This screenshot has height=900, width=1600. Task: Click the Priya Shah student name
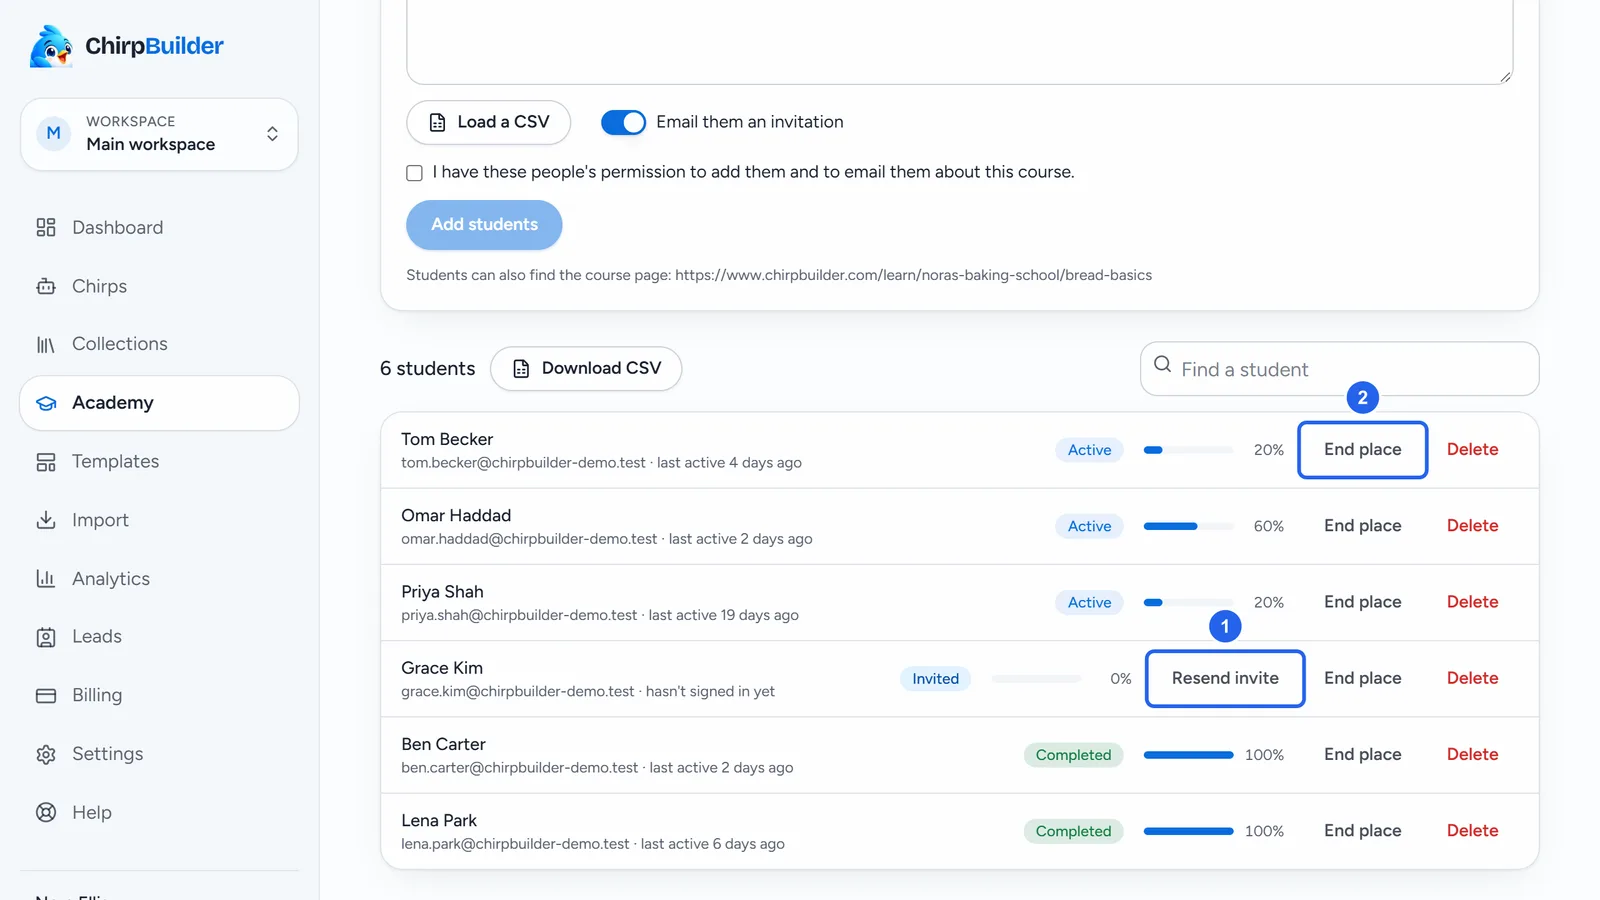click(442, 592)
